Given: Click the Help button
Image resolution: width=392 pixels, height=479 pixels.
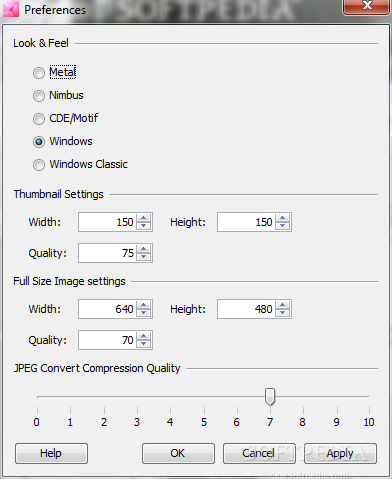Looking at the screenshot, I should [51, 453].
